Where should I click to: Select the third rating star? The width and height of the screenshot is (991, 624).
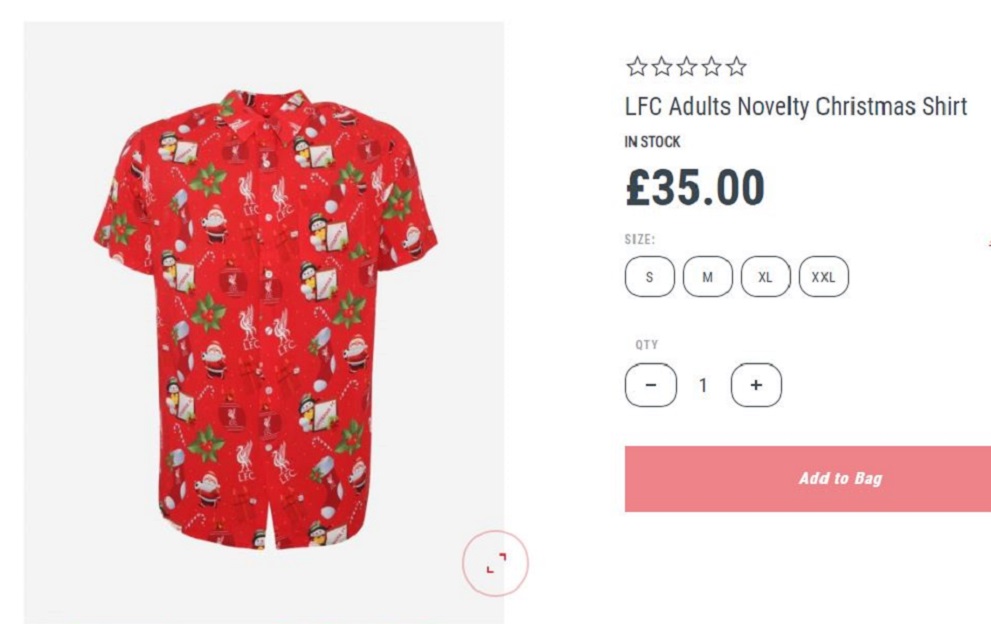pyautogui.click(x=686, y=67)
